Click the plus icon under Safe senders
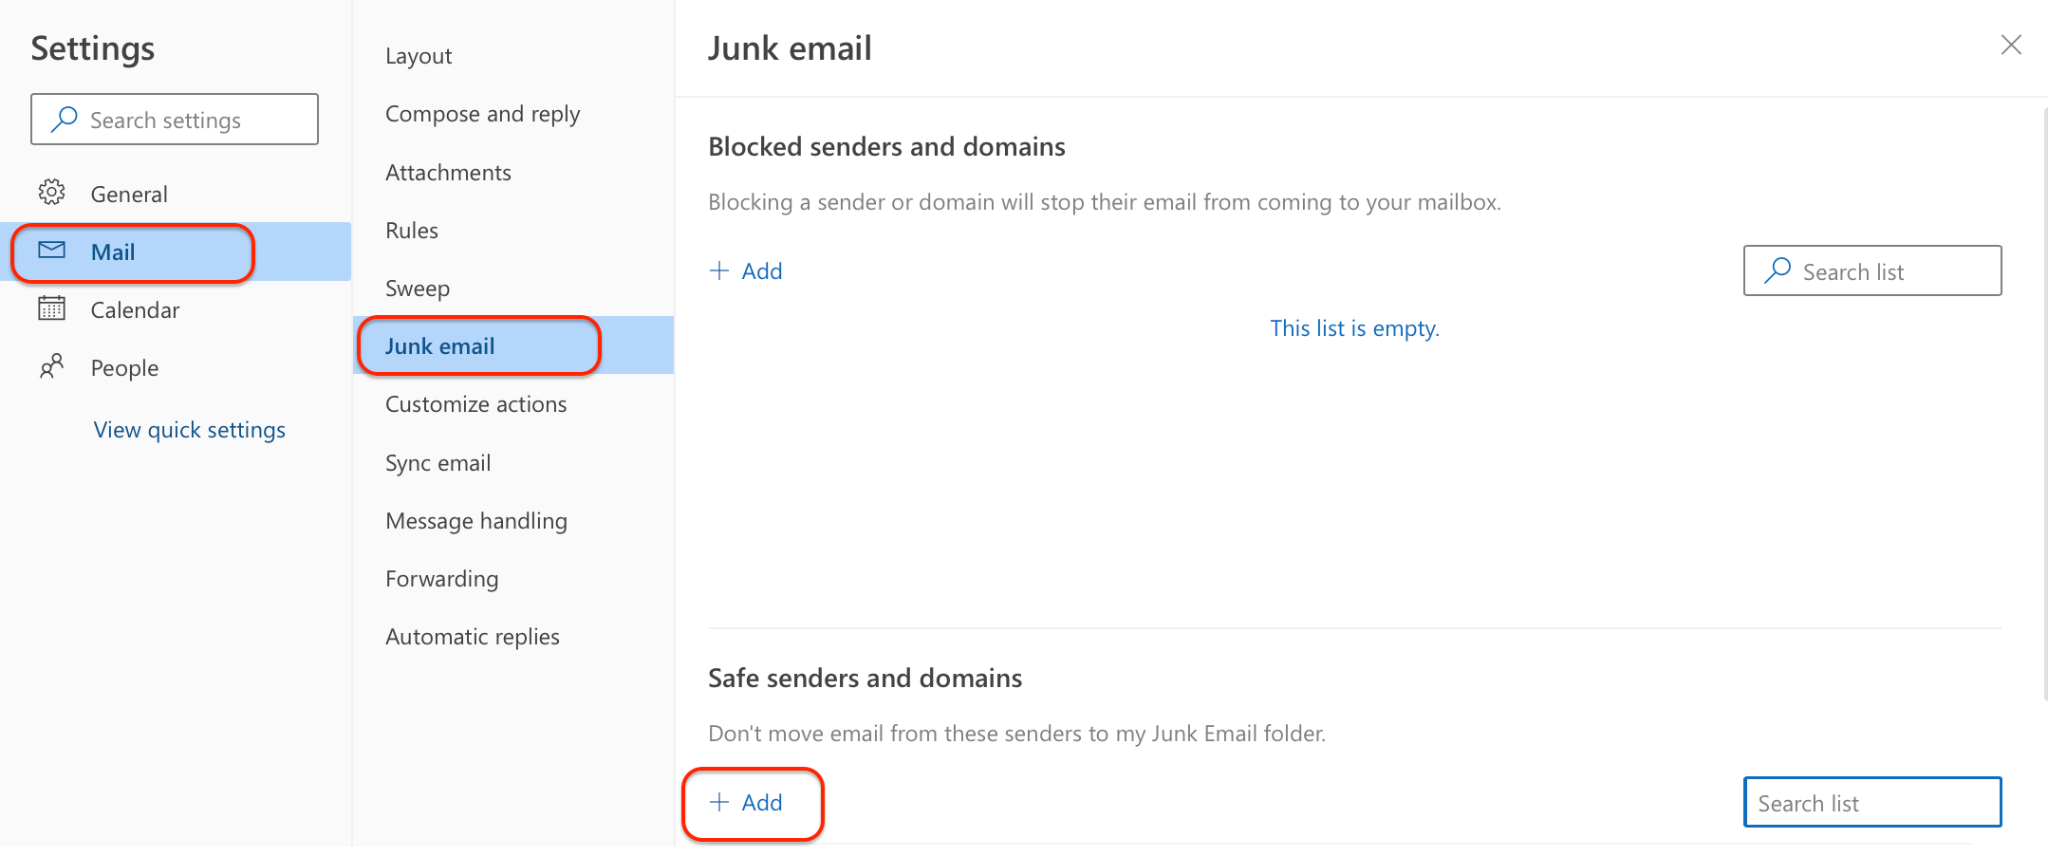Image resolution: width=2048 pixels, height=847 pixels. (x=719, y=802)
